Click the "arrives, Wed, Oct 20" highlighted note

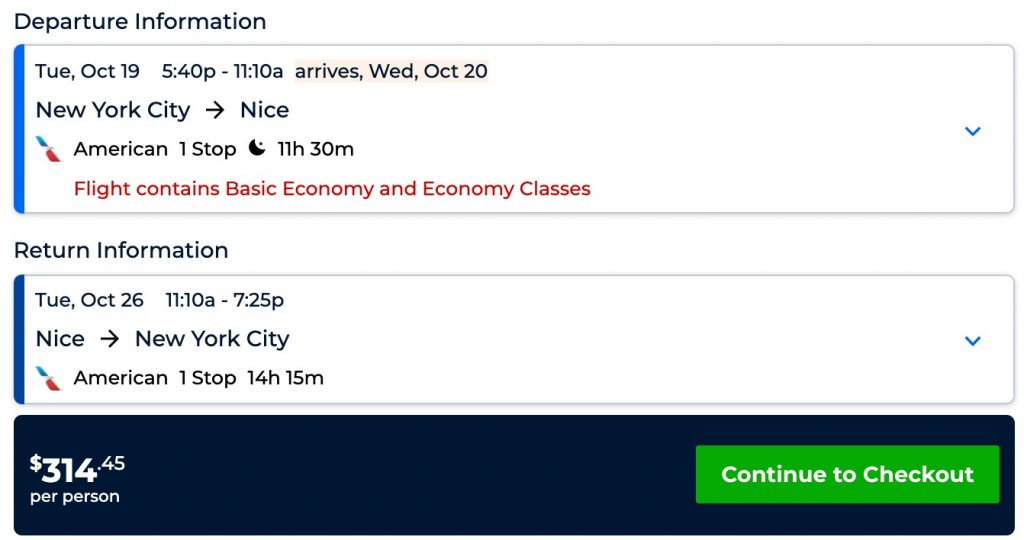click(x=391, y=71)
